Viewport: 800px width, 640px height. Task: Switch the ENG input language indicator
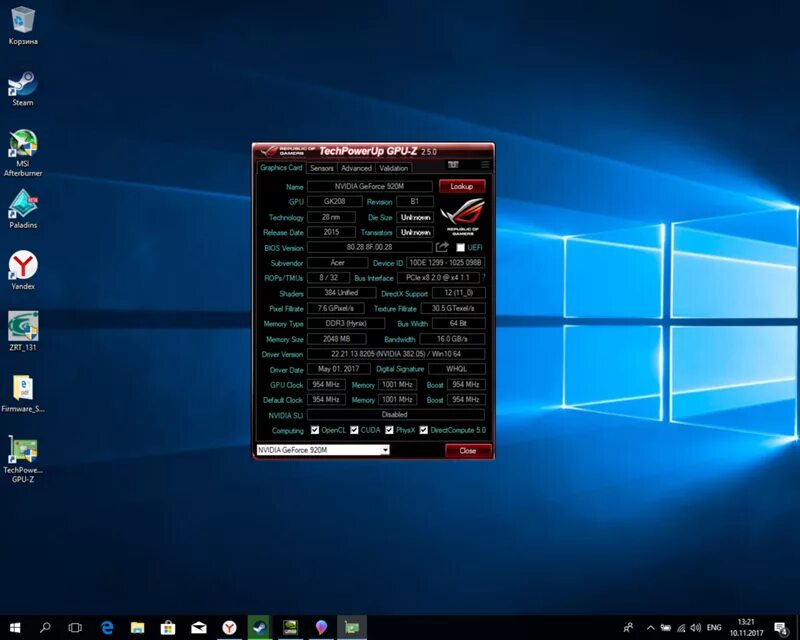coord(714,628)
